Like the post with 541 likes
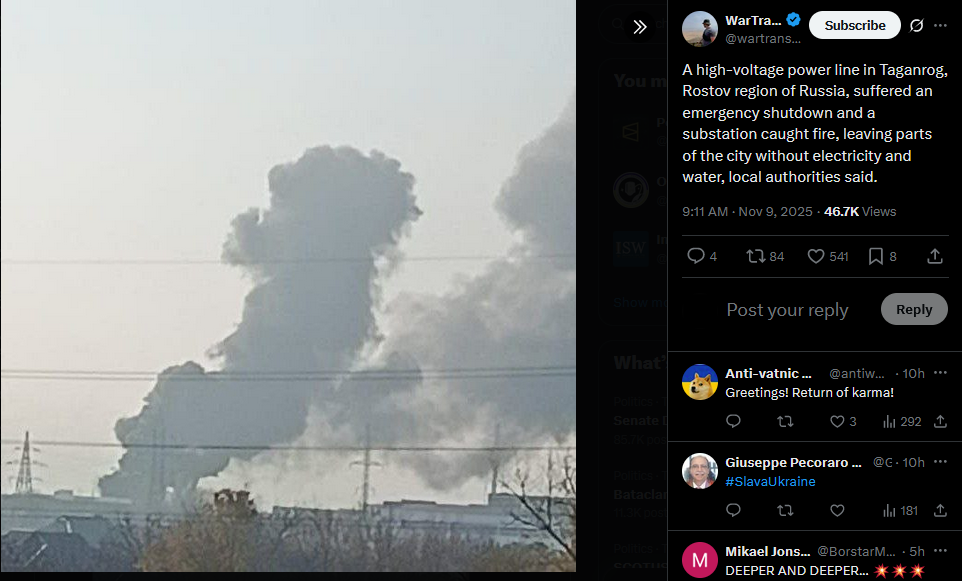This screenshot has height=581, width=962. [x=815, y=256]
